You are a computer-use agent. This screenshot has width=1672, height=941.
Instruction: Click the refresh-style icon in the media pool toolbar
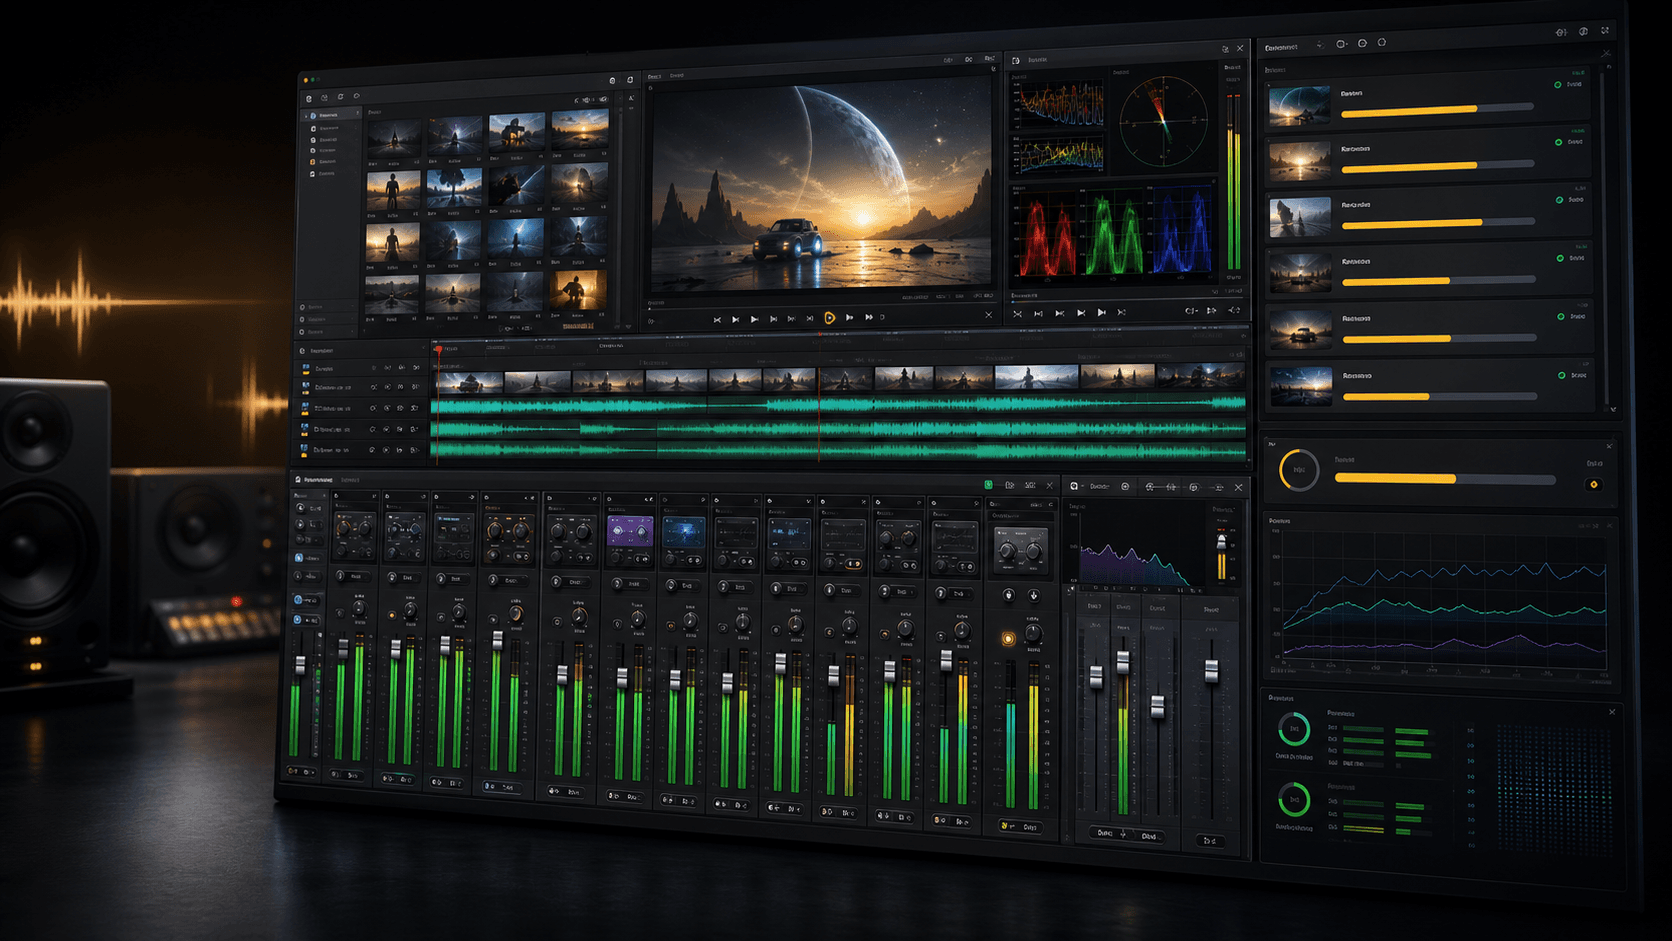coord(341,97)
